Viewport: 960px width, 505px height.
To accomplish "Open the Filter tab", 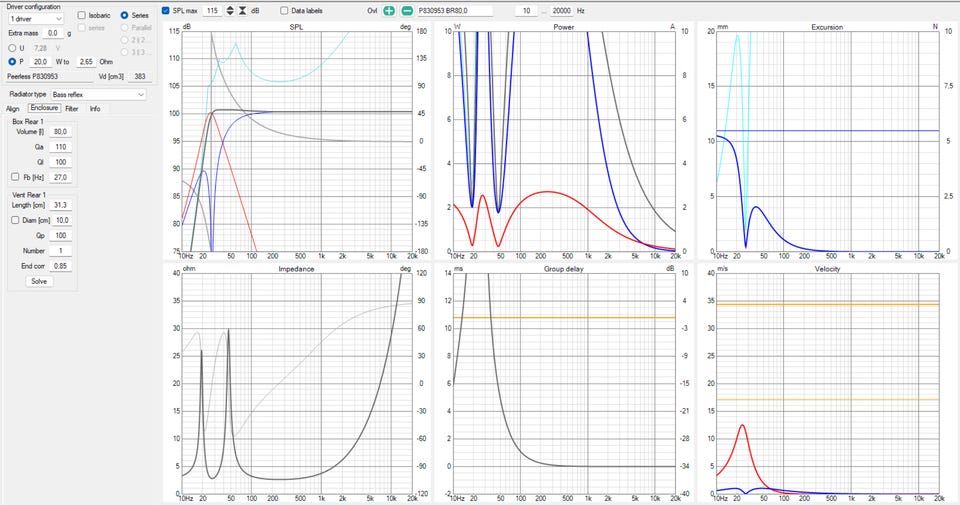I will pyautogui.click(x=72, y=108).
